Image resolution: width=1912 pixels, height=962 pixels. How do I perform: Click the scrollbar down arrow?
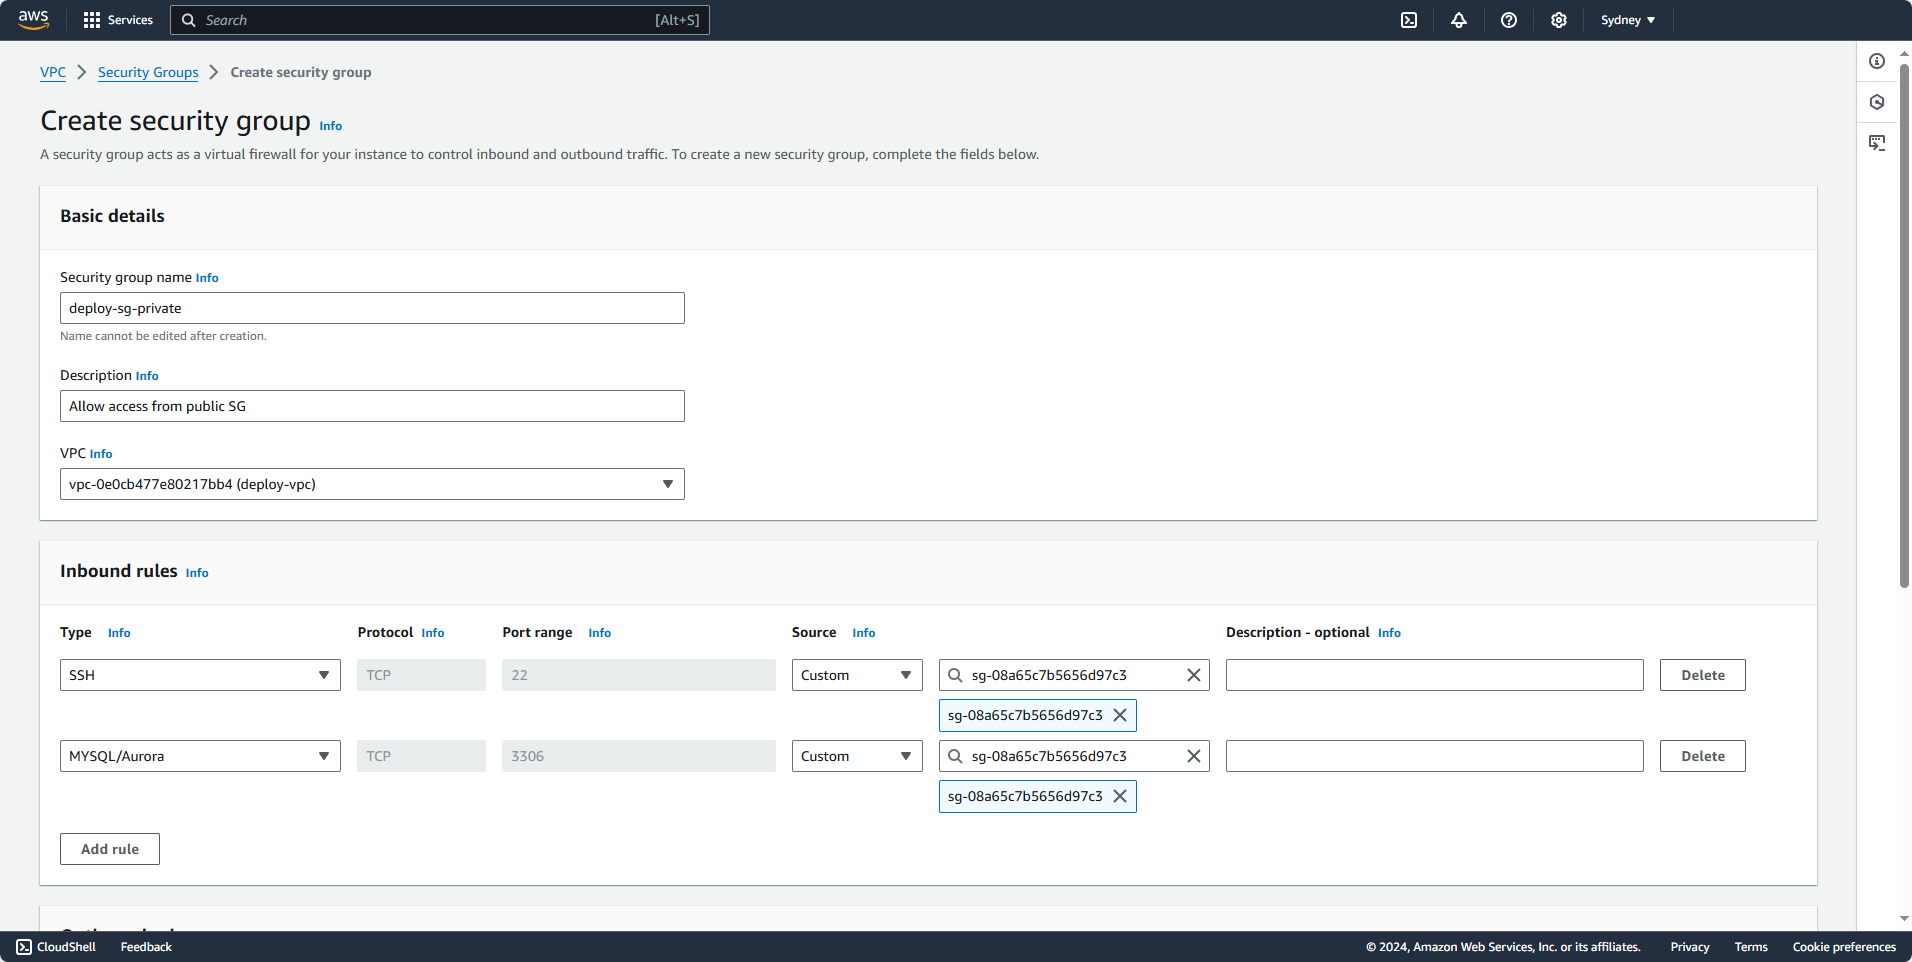click(x=1905, y=919)
